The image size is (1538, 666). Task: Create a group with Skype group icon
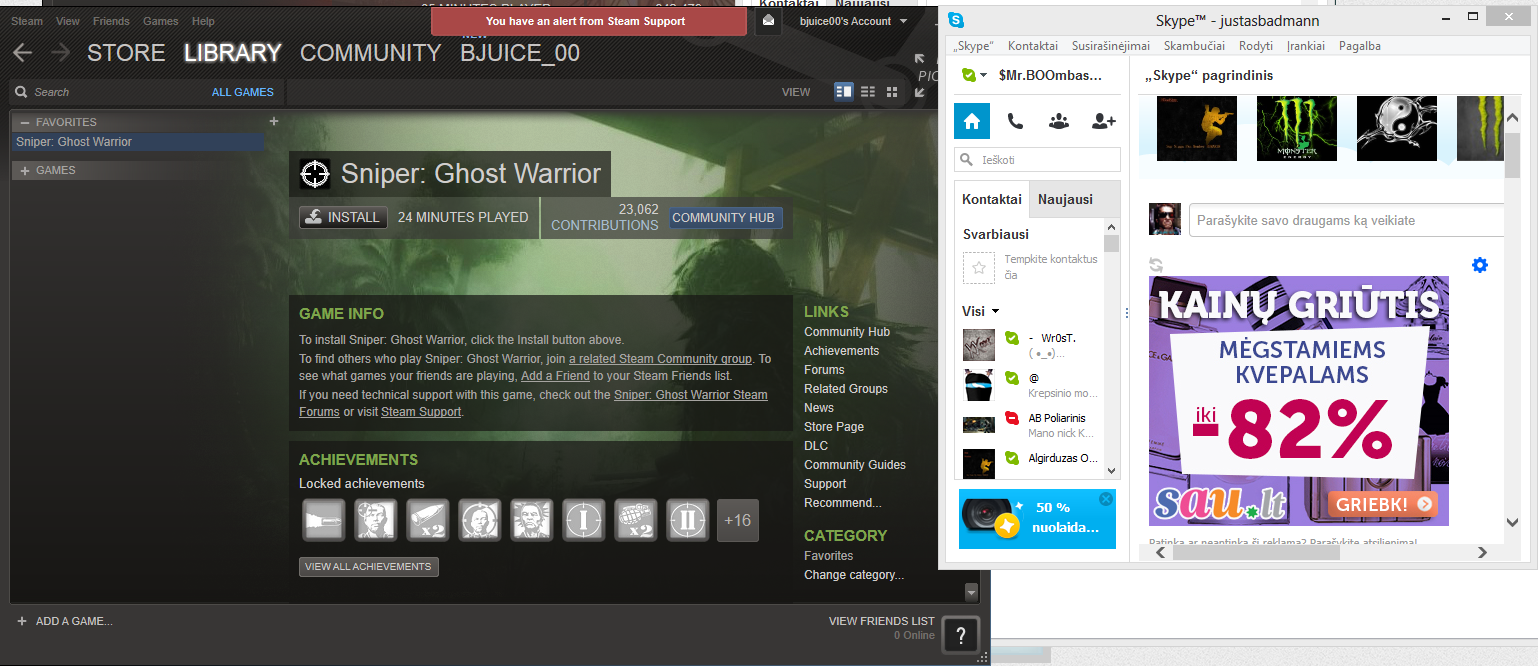(1059, 121)
